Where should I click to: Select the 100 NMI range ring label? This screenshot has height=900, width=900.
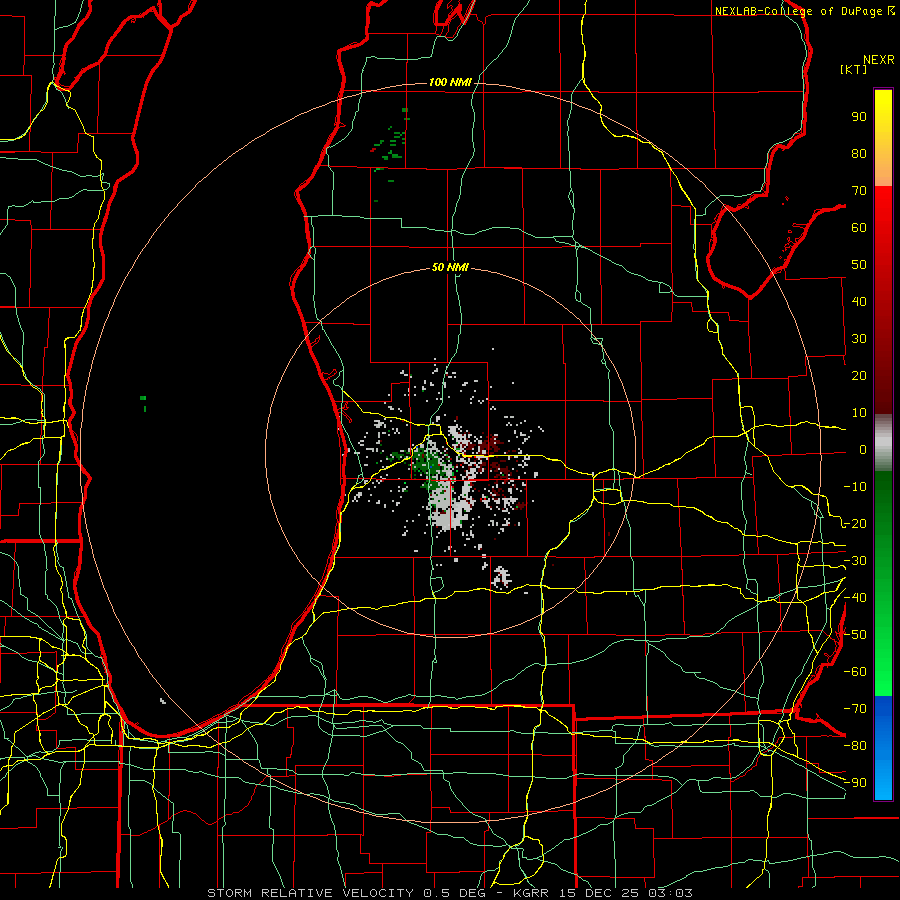point(450,83)
